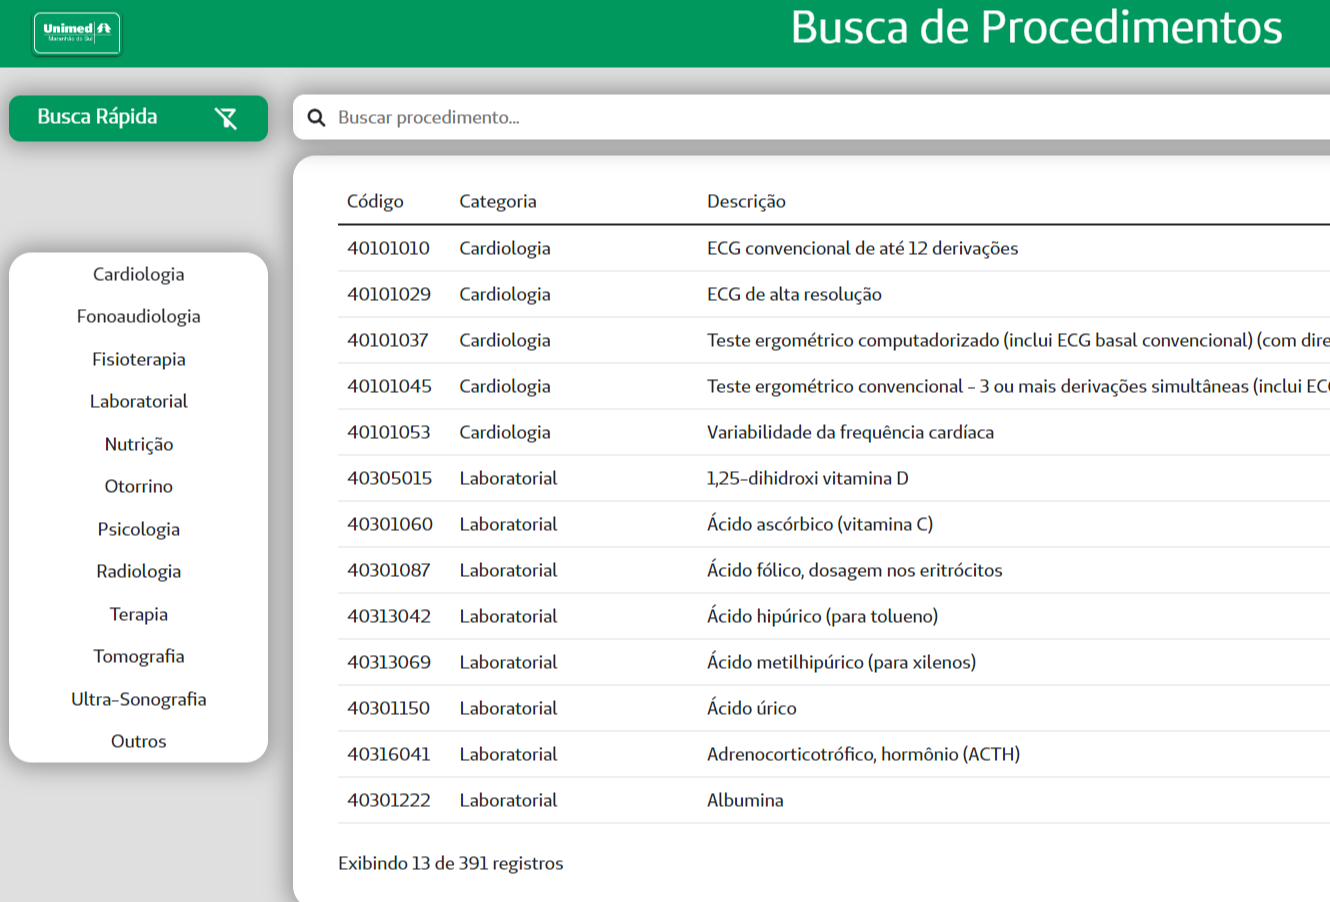1330x902 pixels.
Task: Select the Fonoaudiologia category filter
Action: [138, 316]
